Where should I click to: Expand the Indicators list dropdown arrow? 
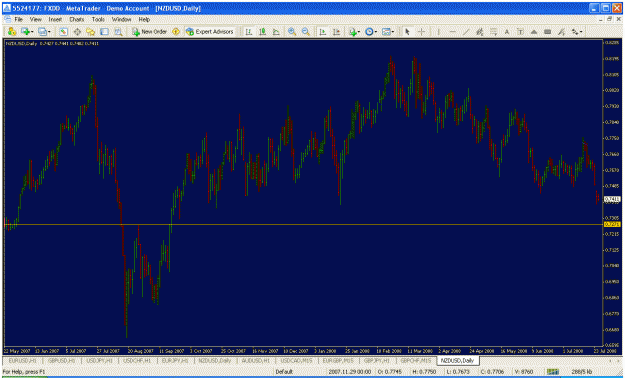358,32
